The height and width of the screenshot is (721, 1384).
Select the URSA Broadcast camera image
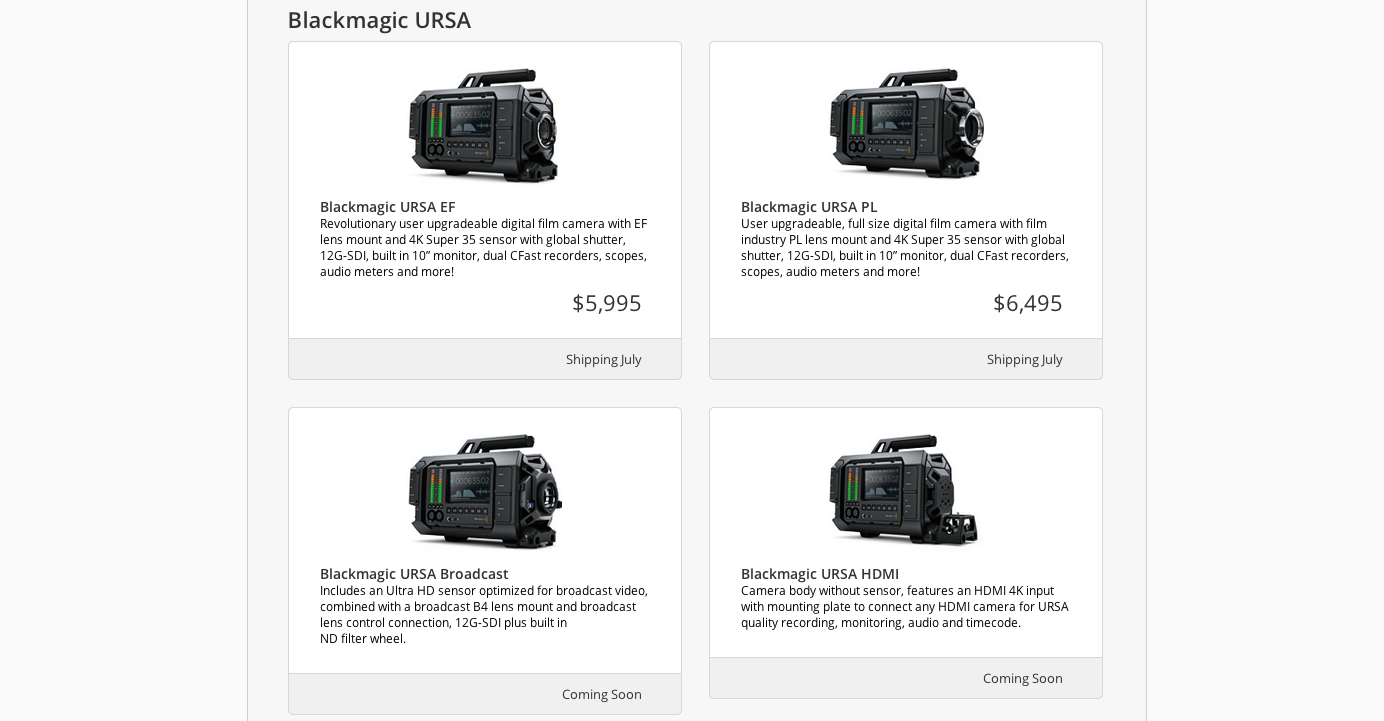pos(485,491)
